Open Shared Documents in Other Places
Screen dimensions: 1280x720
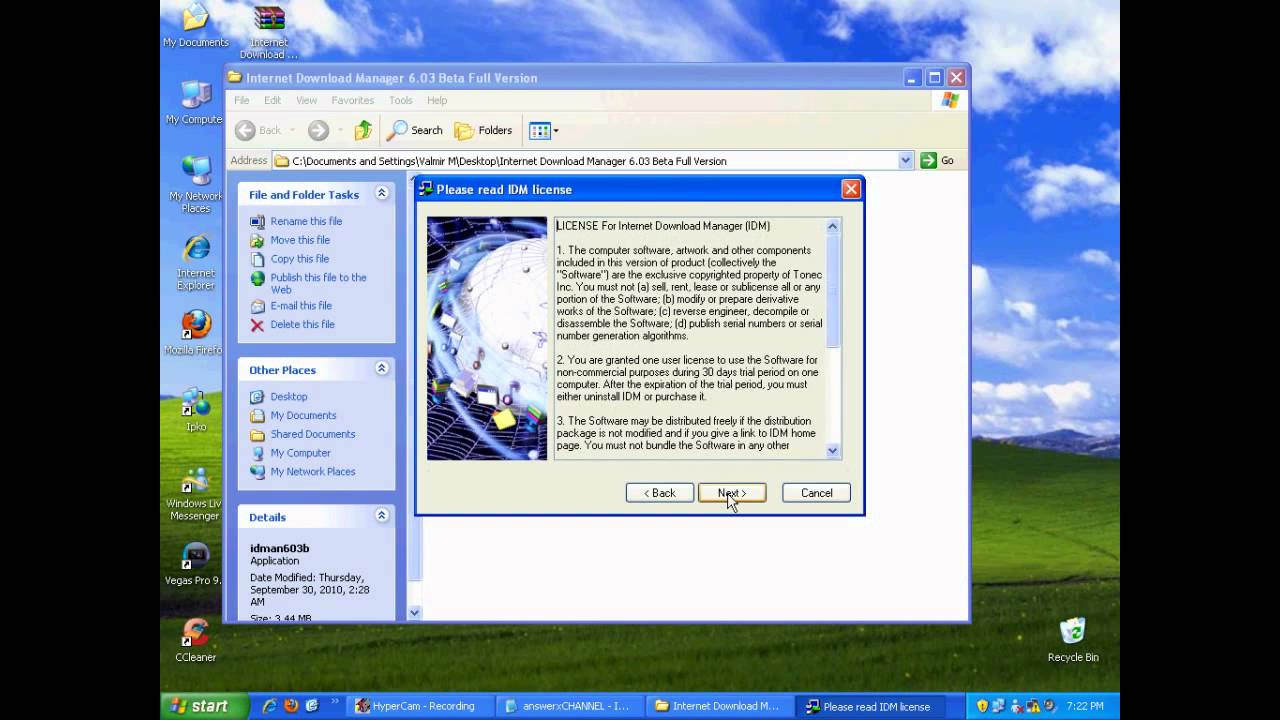313,434
